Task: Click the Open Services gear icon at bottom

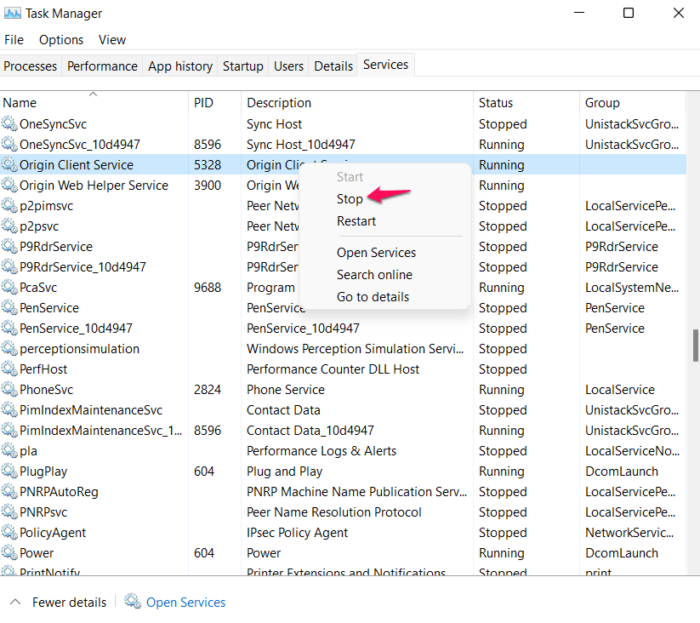Action: point(133,602)
